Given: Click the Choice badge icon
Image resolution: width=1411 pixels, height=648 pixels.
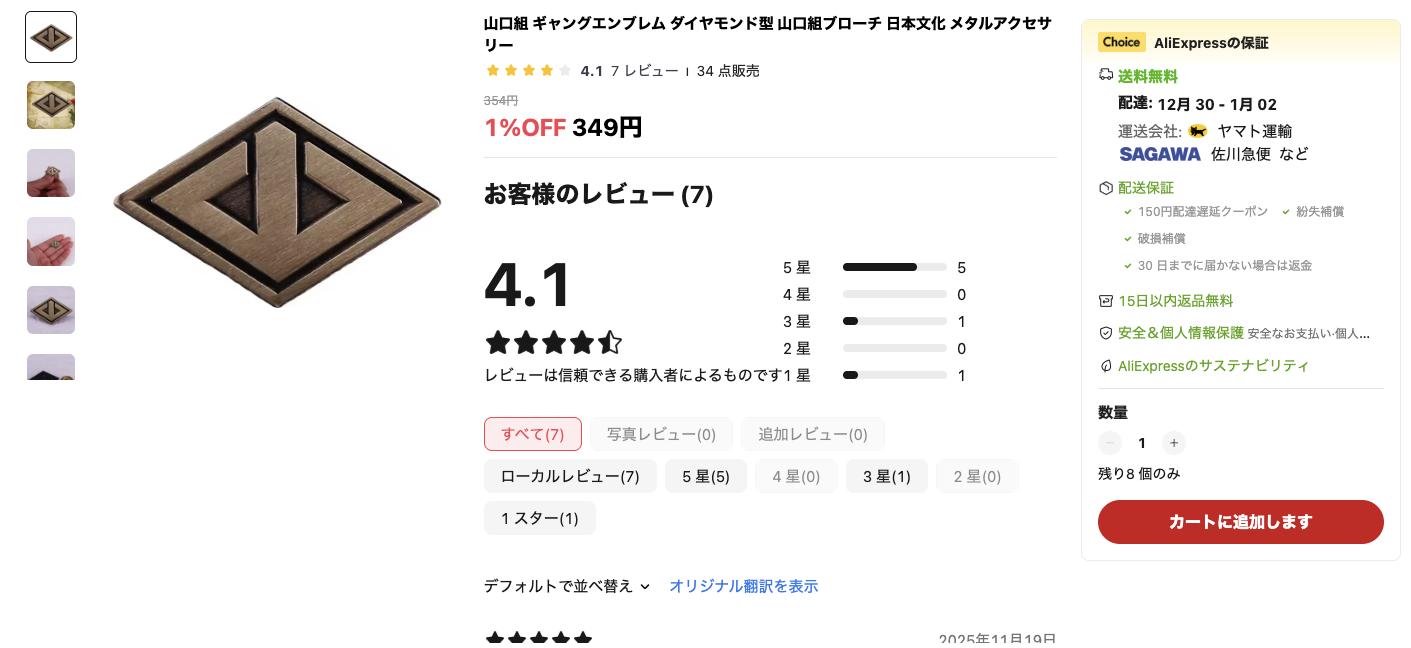Looking at the screenshot, I should (1121, 42).
